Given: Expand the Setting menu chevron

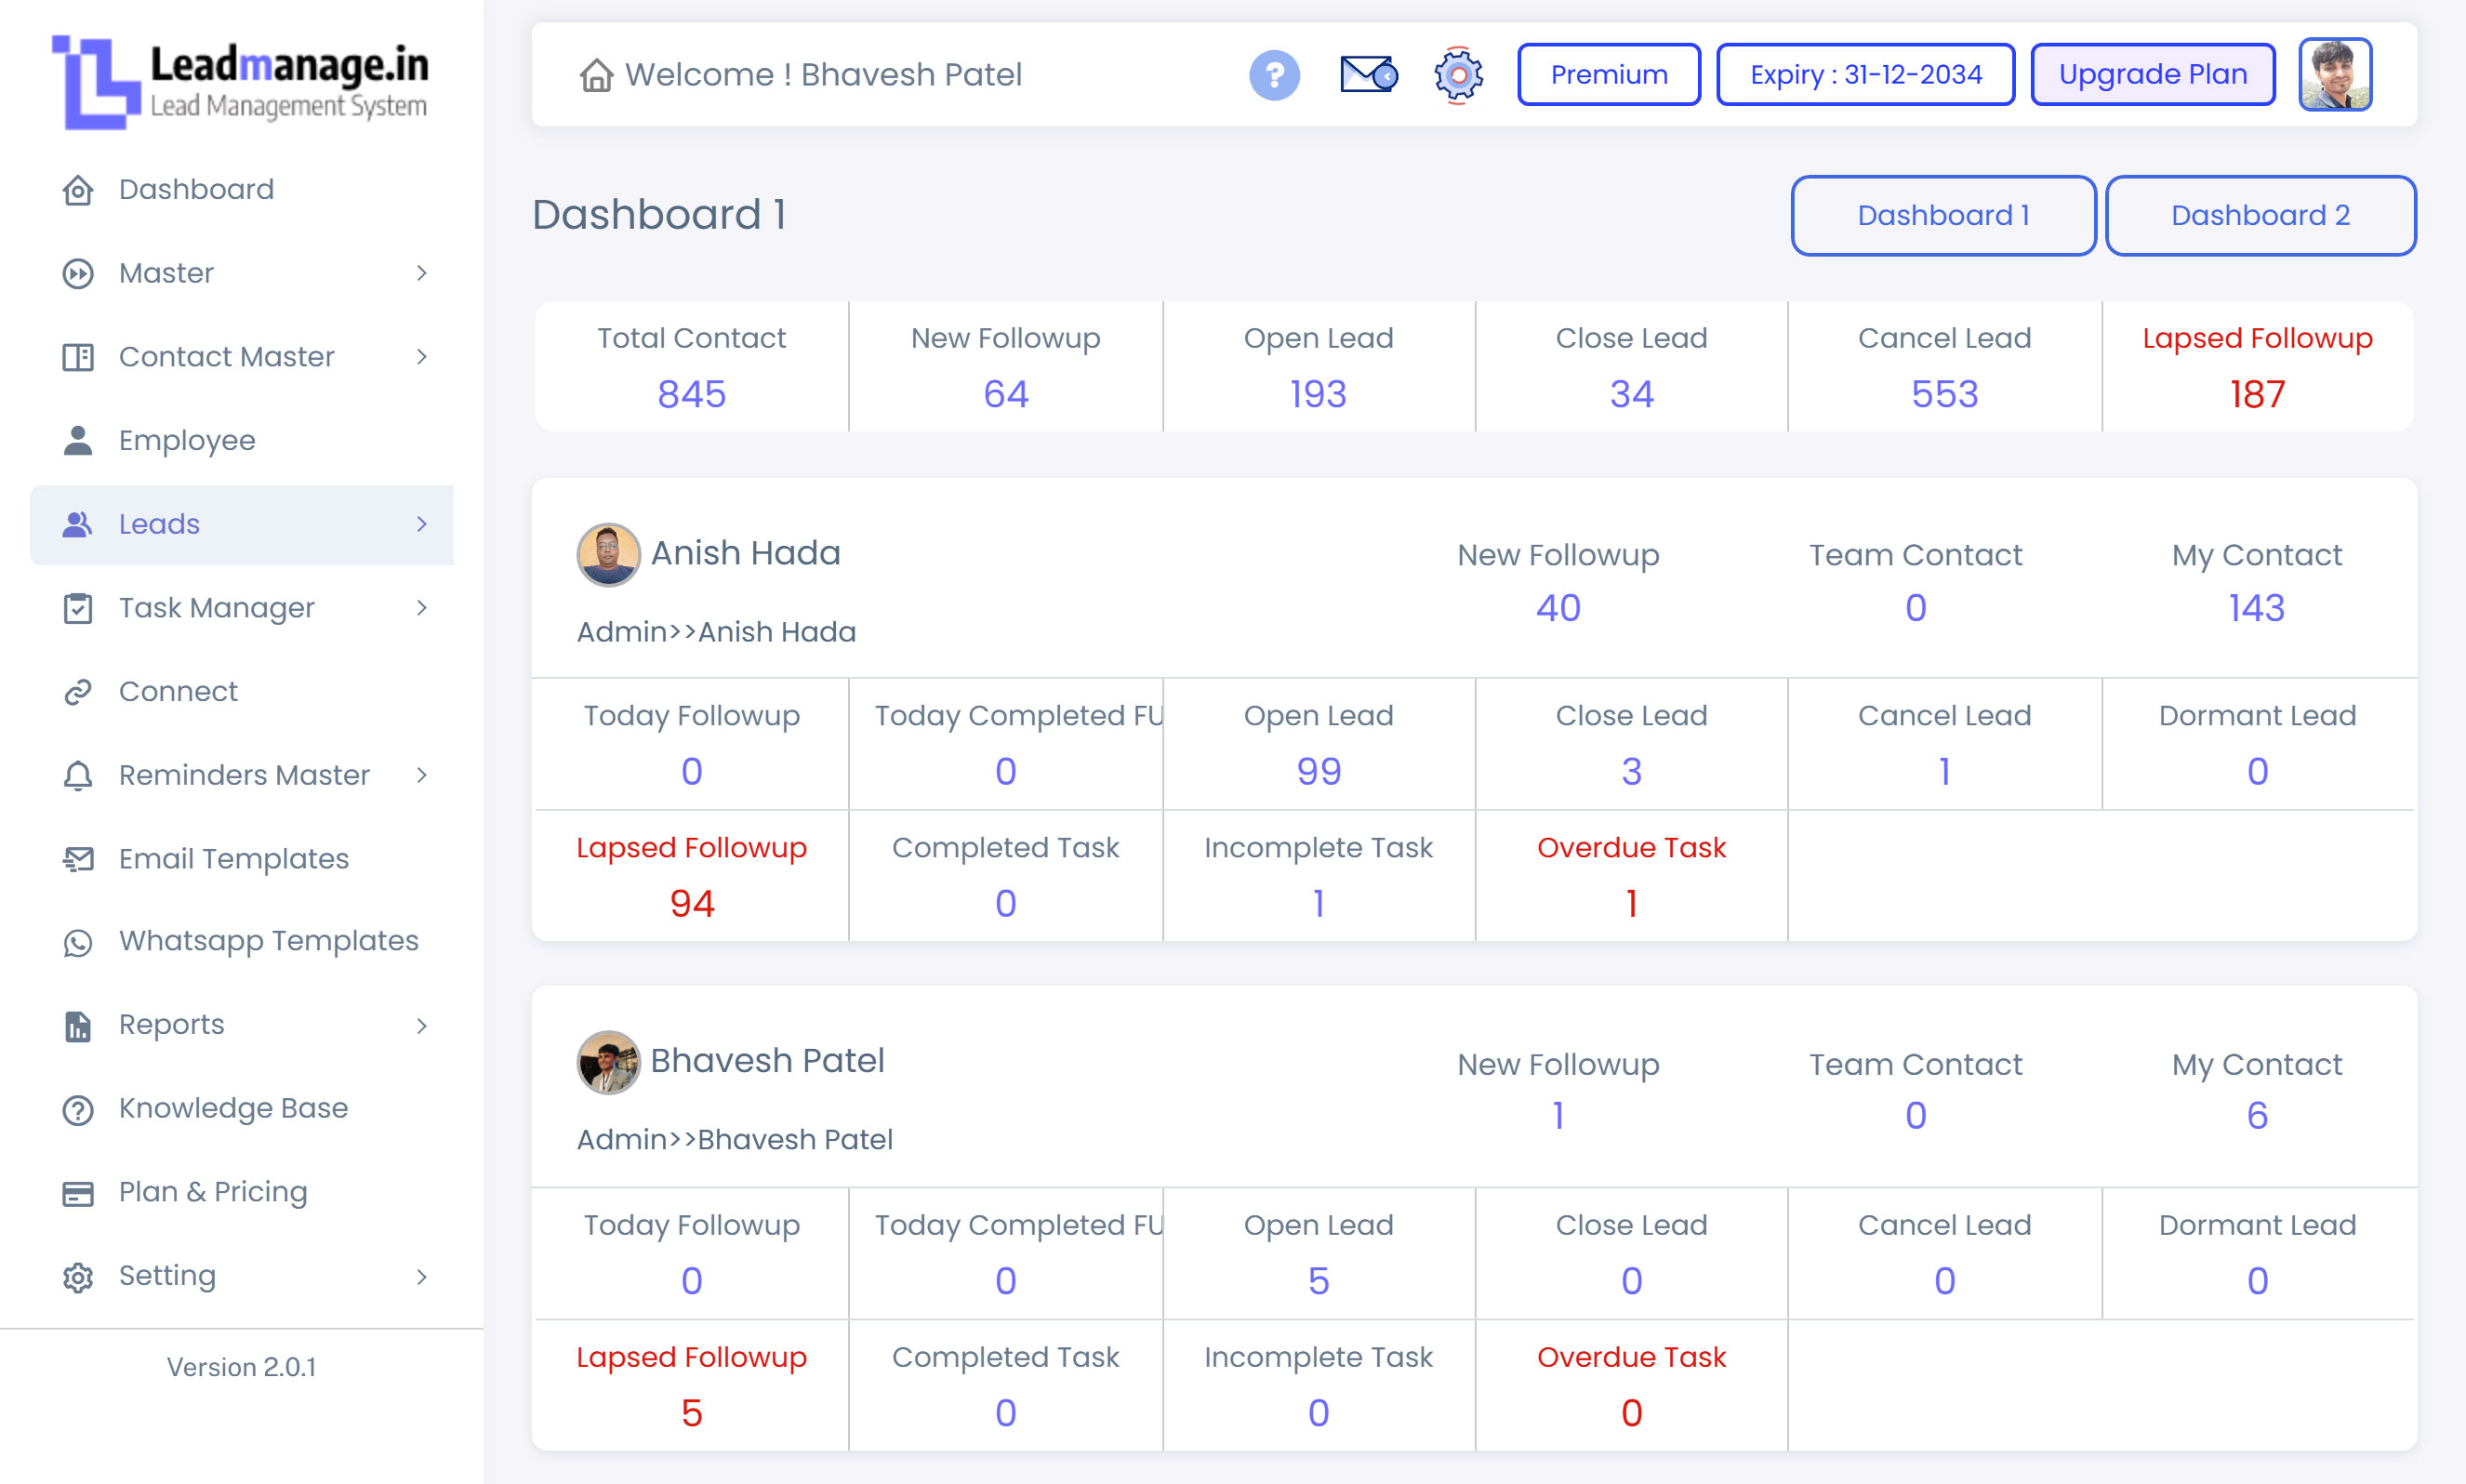Looking at the screenshot, I should pyautogui.click(x=423, y=1276).
